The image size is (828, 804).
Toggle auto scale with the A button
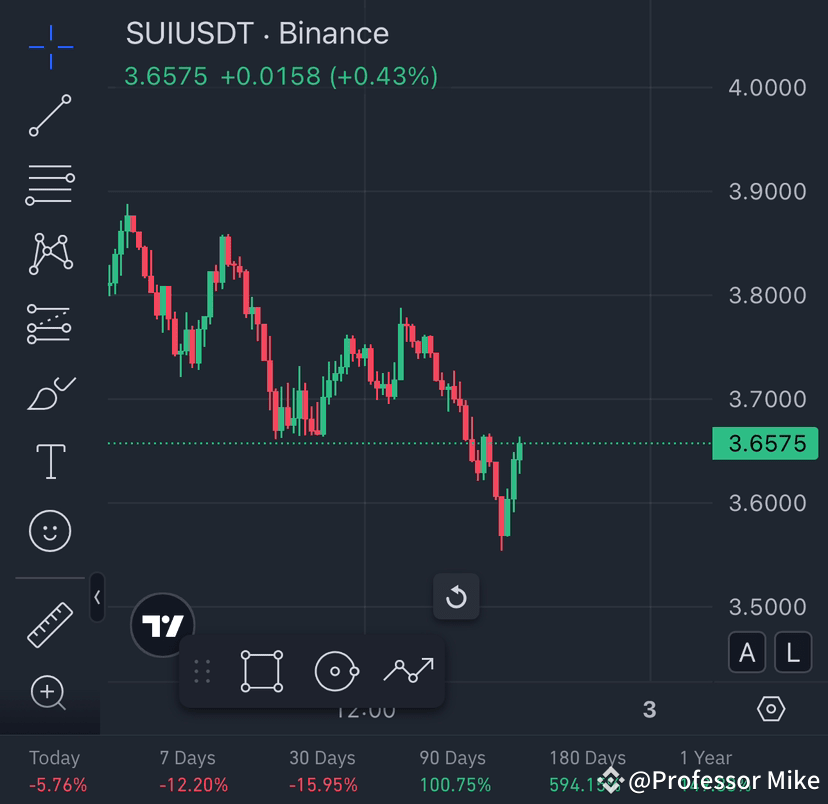coord(747,652)
